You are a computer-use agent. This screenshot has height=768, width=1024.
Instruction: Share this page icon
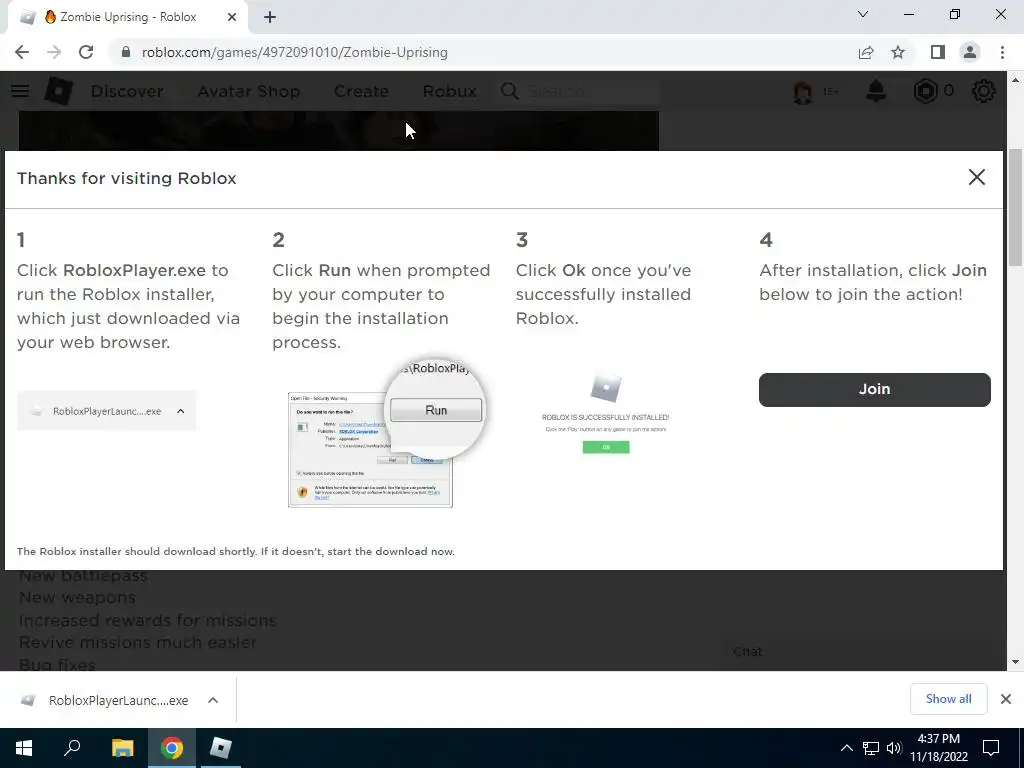click(866, 52)
